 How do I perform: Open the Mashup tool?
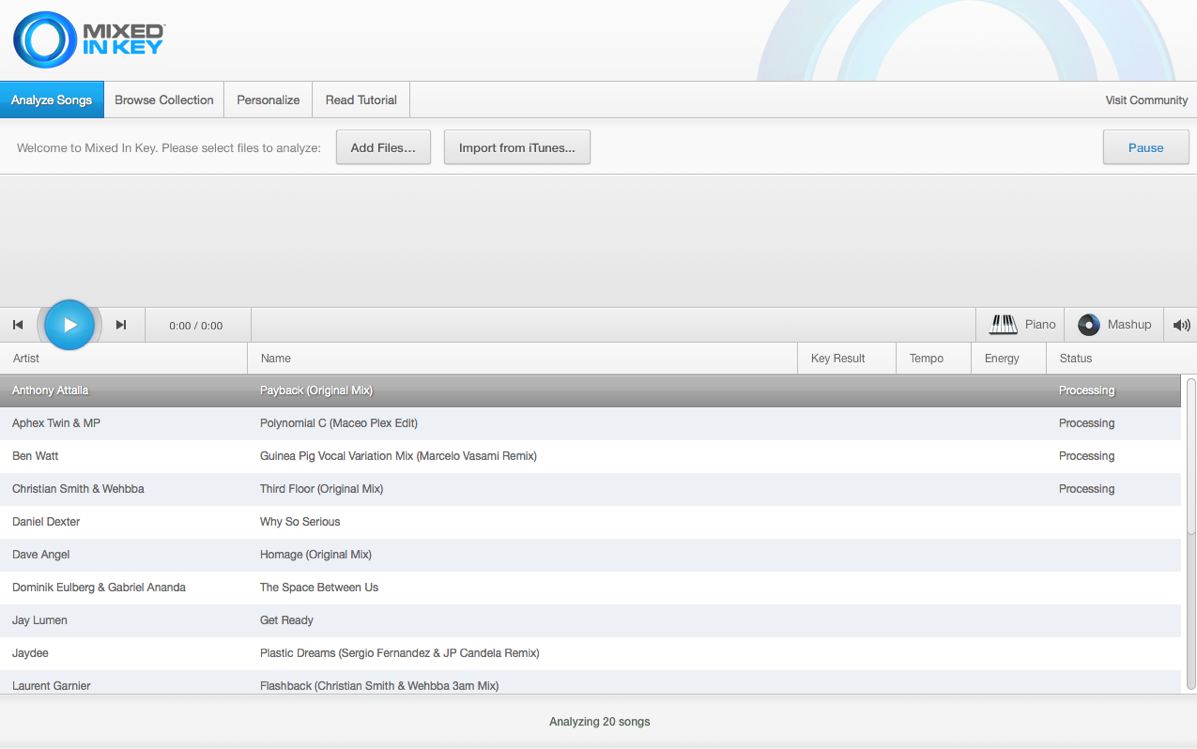(x=1115, y=325)
